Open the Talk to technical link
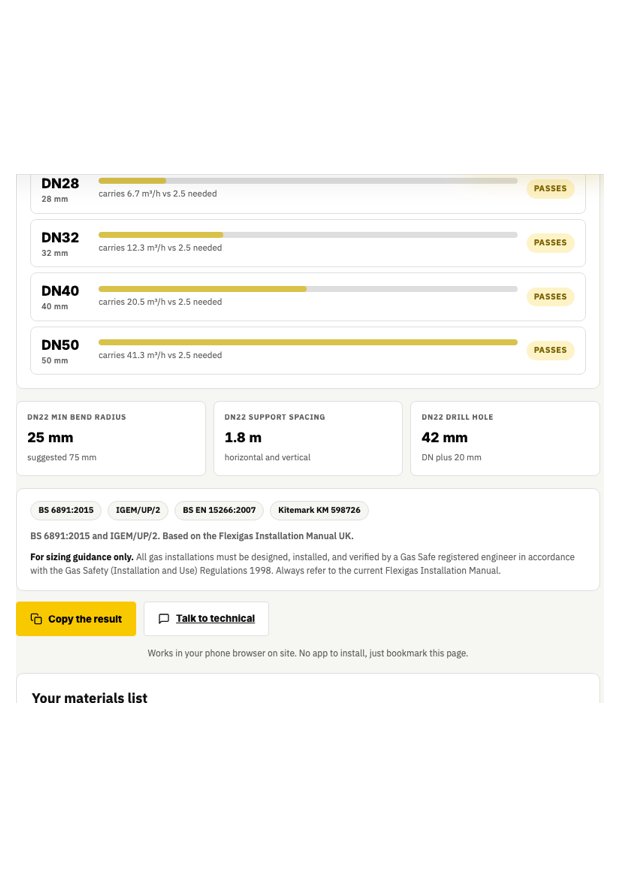The height and width of the screenshot is (877, 620). pyautogui.click(x=215, y=619)
